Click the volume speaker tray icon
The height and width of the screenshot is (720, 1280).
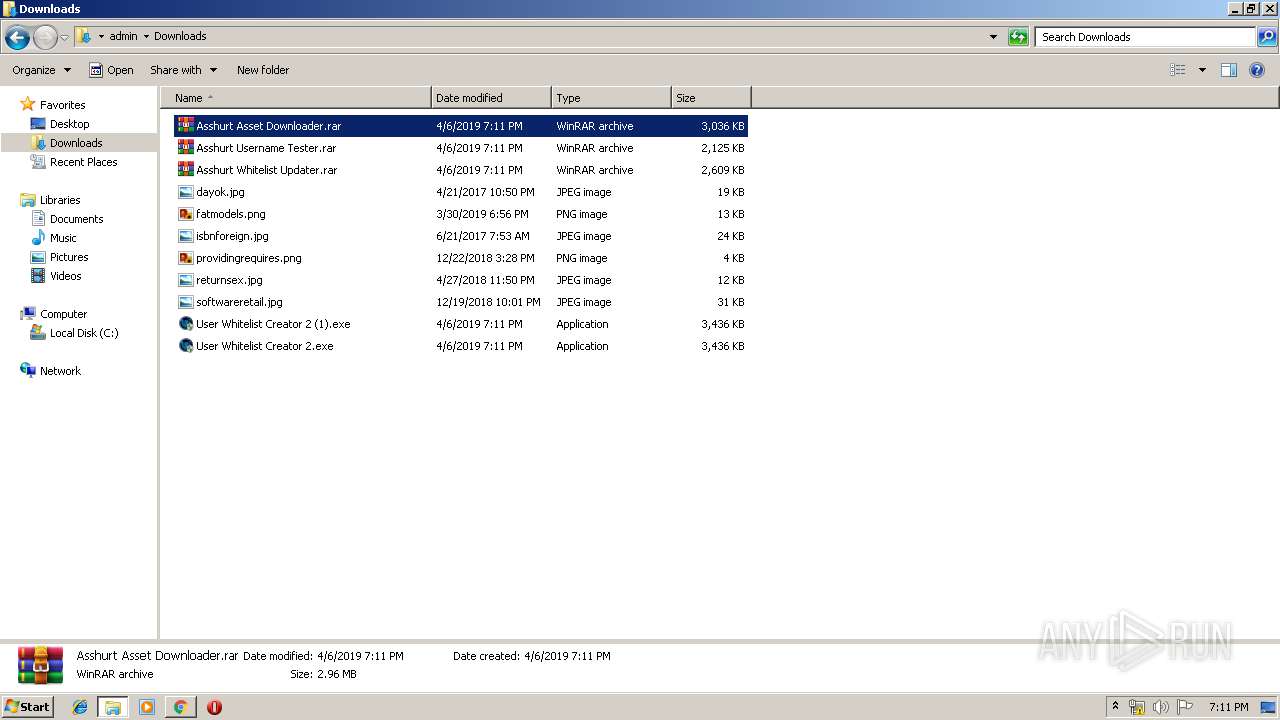coord(1161,707)
